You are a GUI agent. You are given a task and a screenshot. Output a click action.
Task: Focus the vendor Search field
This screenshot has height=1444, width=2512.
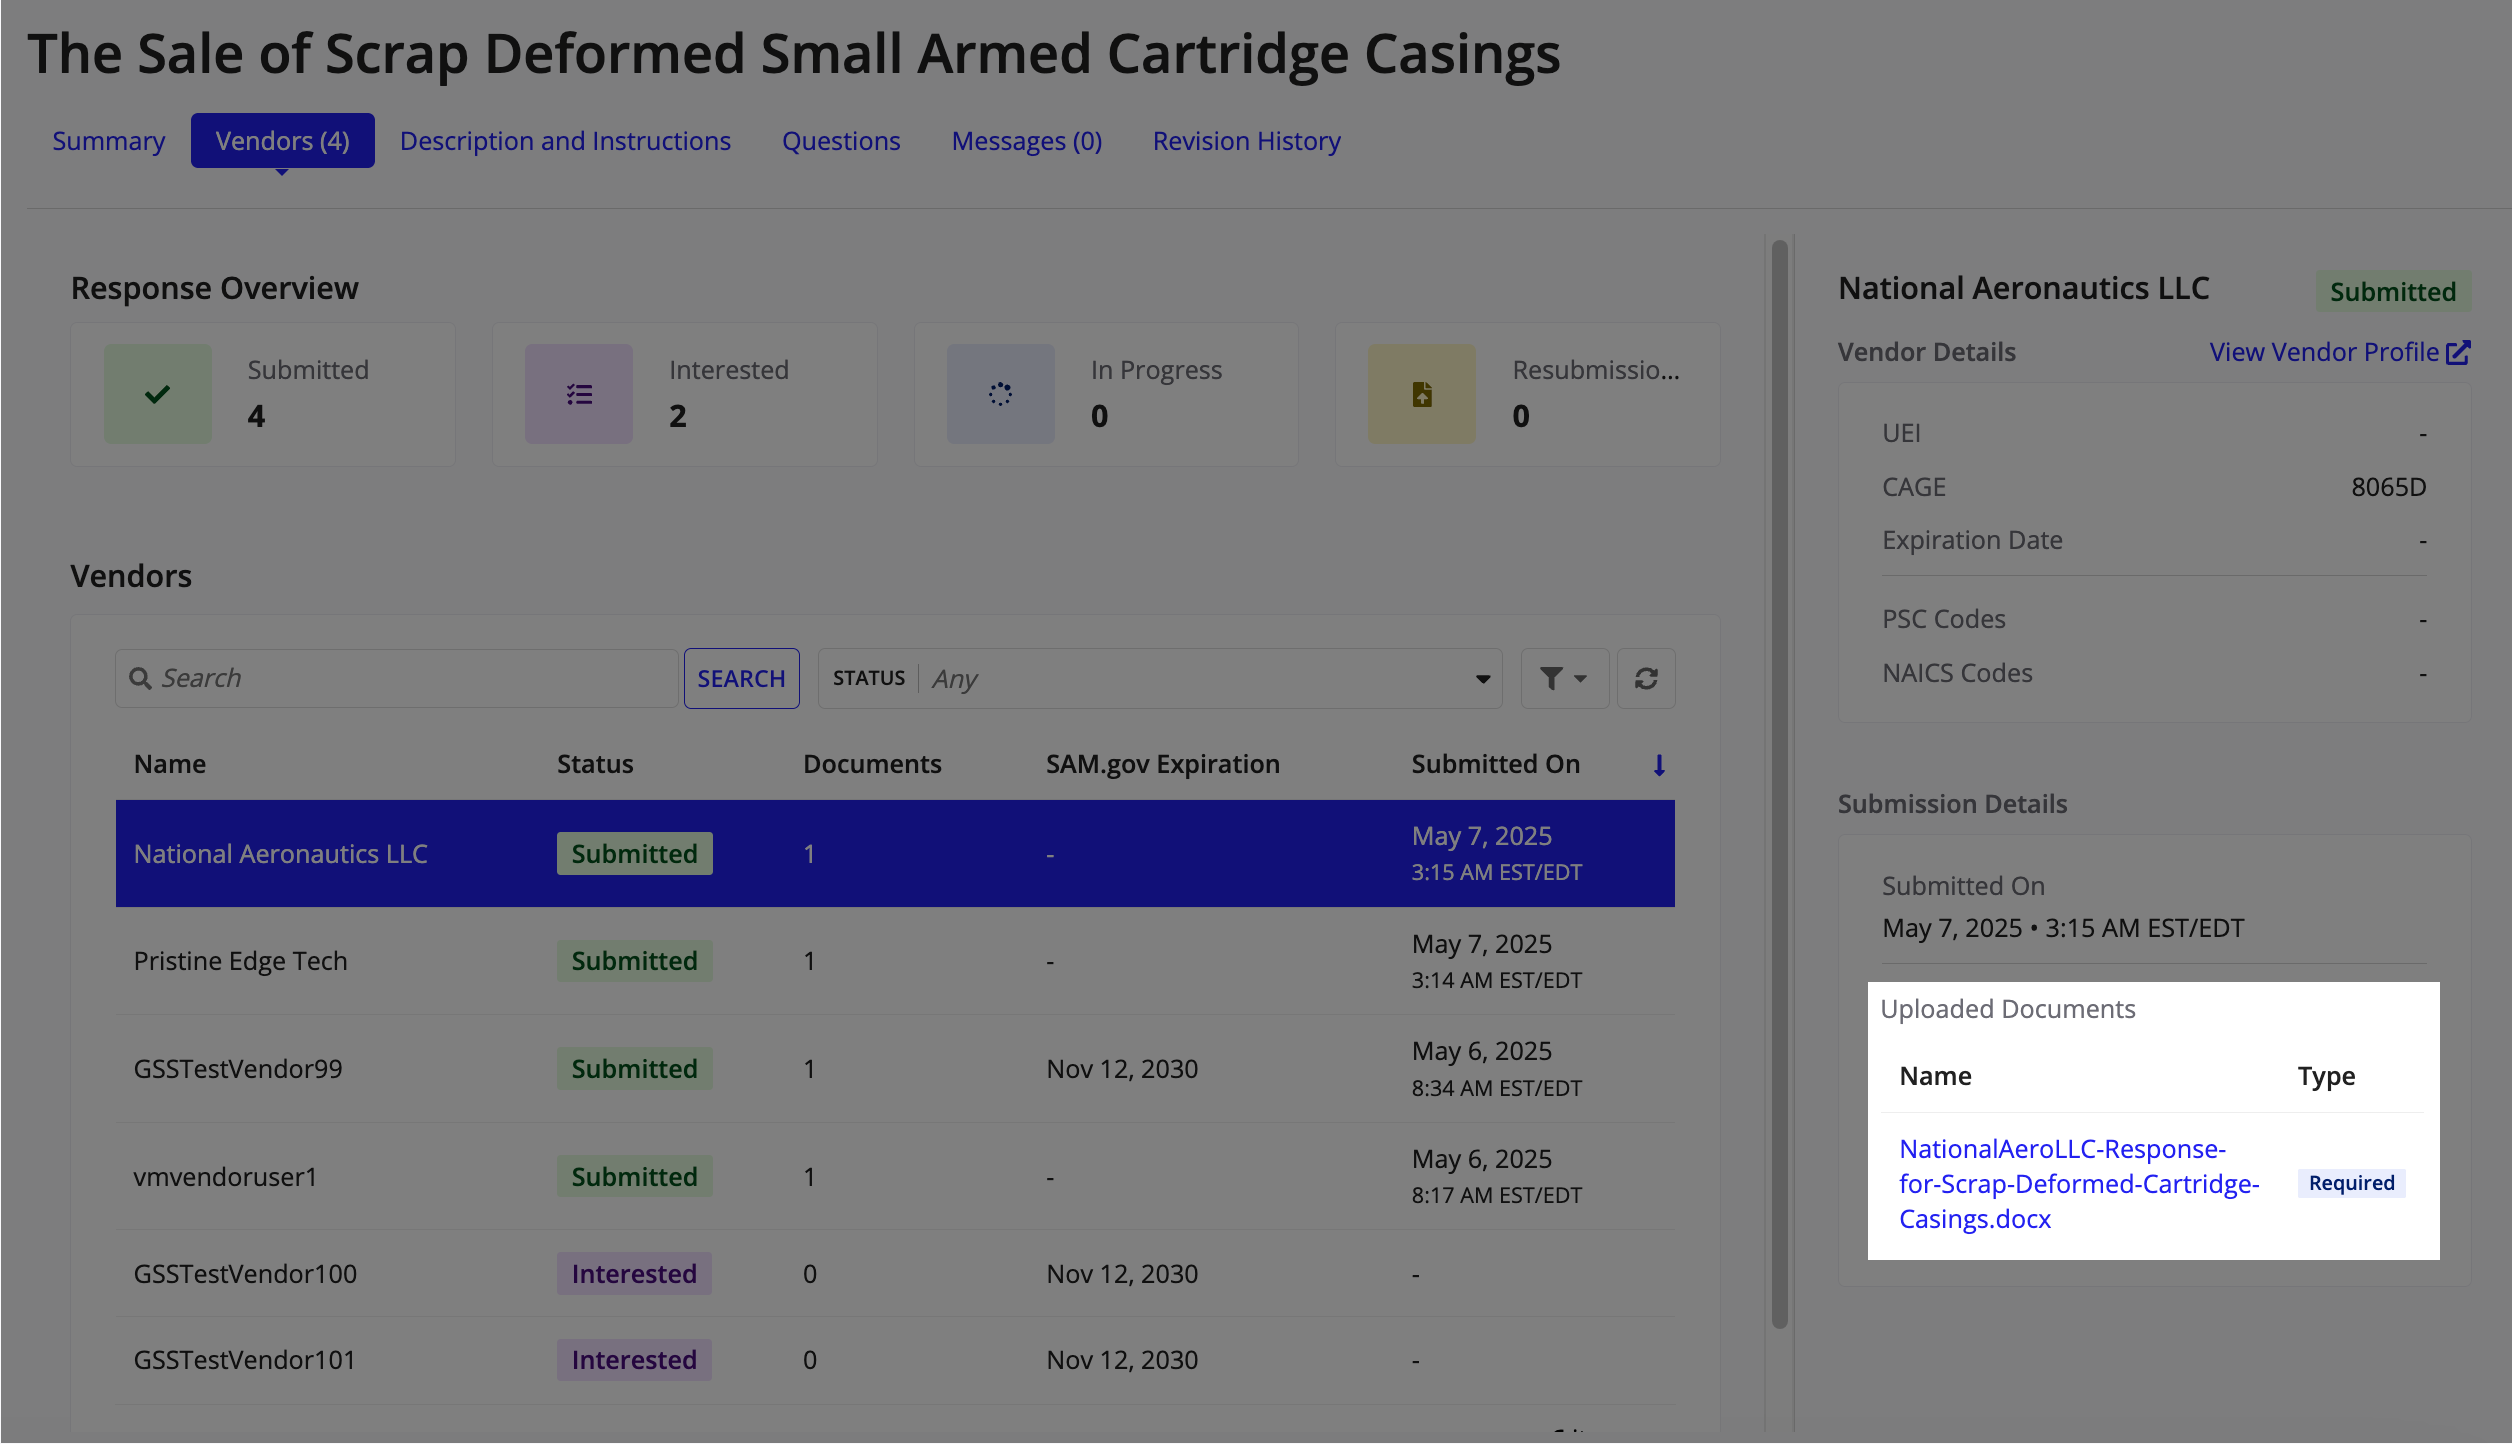pyautogui.click(x=396, y=679)
